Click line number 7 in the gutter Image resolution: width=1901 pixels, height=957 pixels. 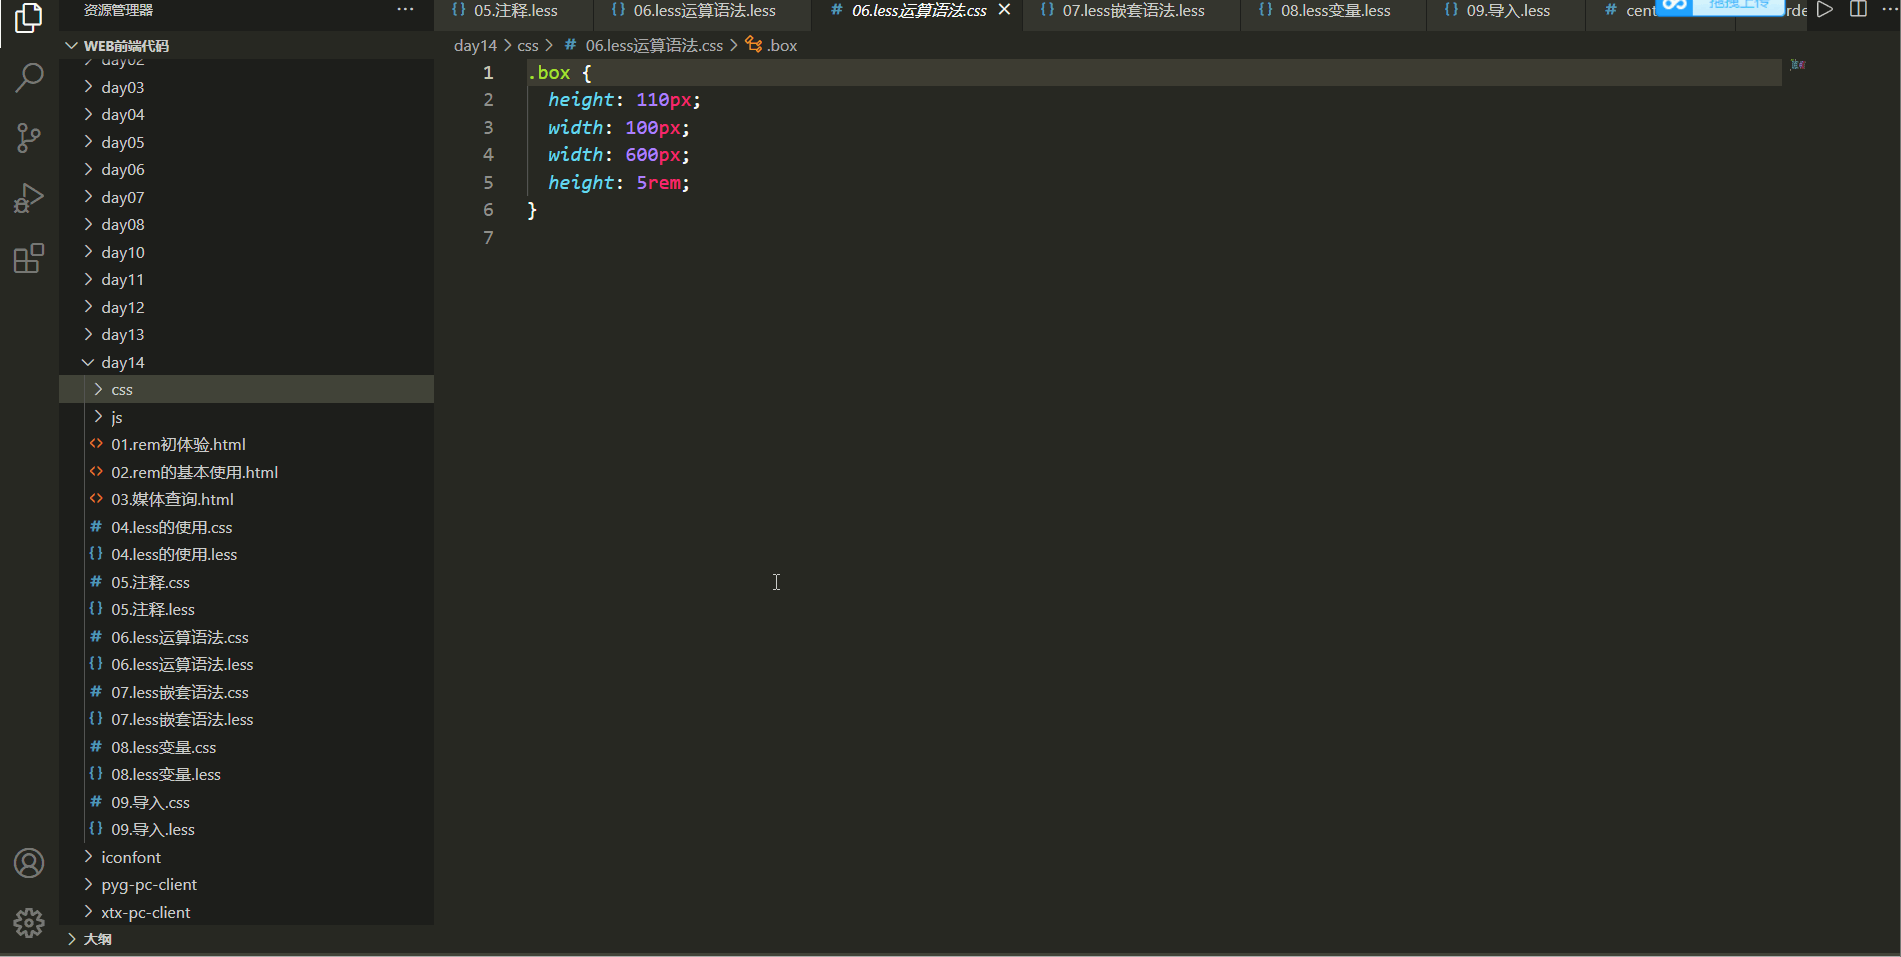(x=488, y=237)
